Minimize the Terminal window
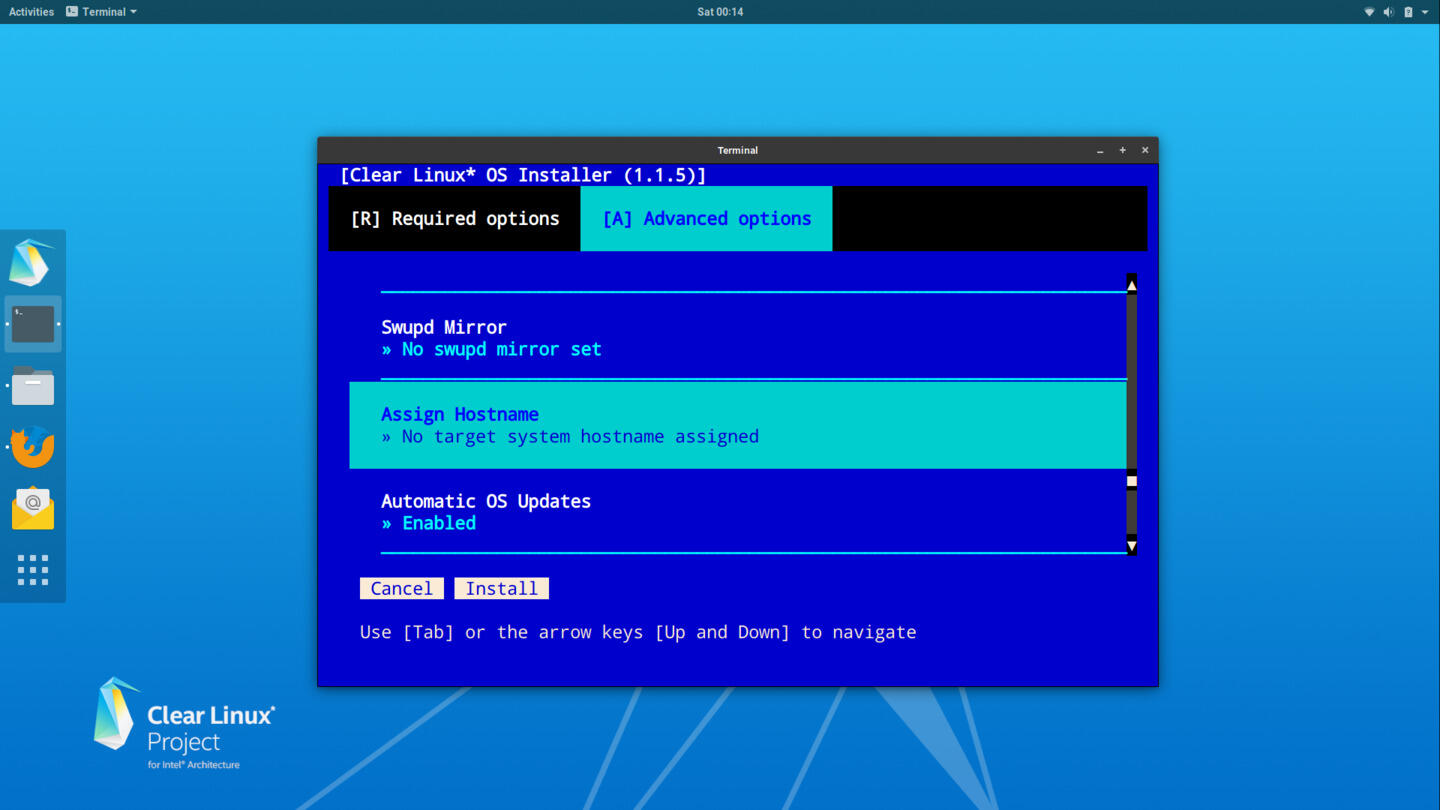The image size is (1440, 810). (1100, 150)
